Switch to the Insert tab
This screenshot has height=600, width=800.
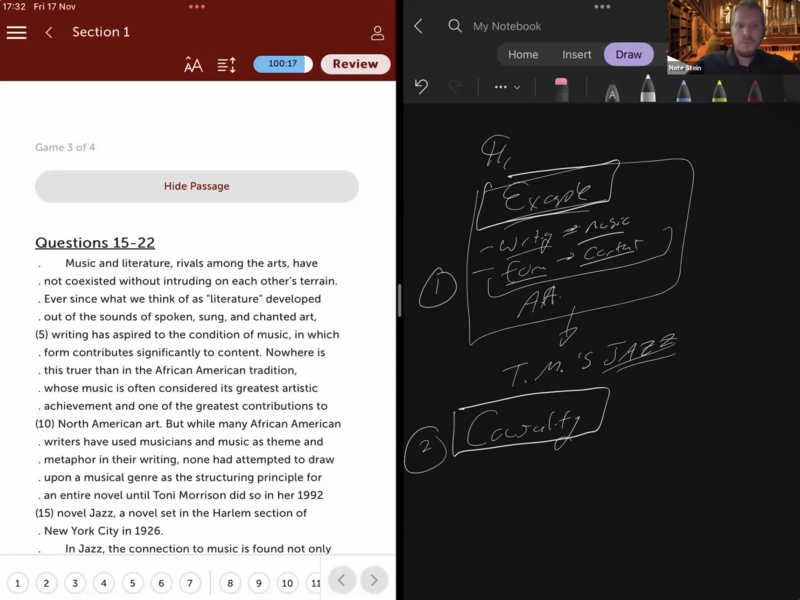[577, 55]
